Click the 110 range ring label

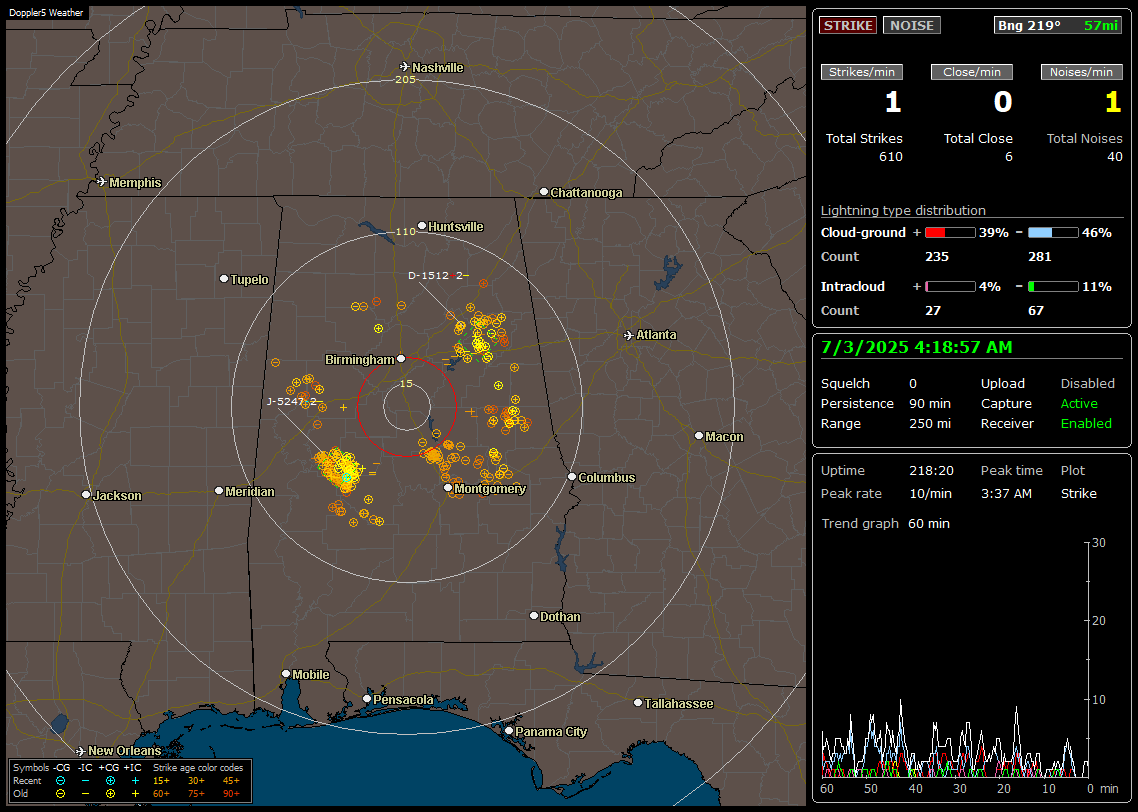pyautogui.click(x=405, y=231)
